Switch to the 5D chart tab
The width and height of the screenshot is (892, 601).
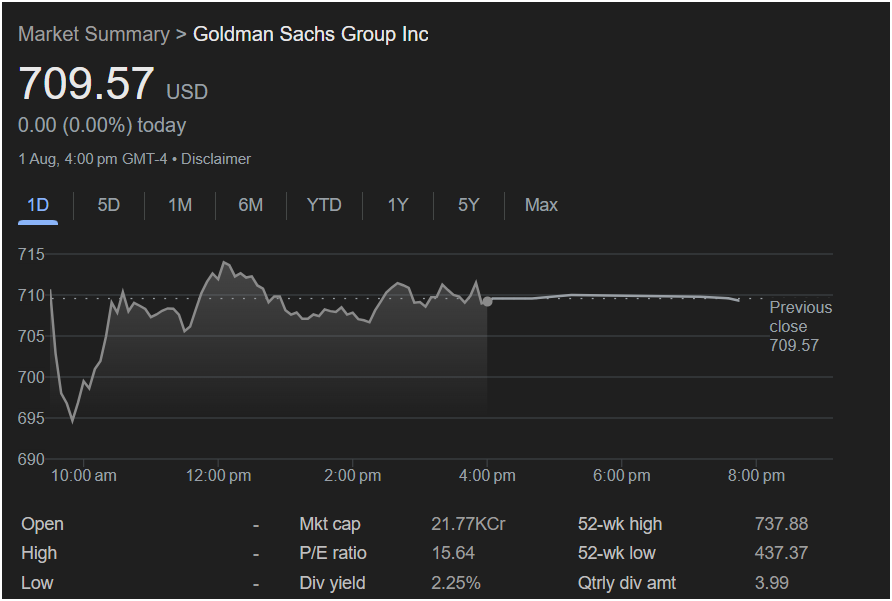109,205
